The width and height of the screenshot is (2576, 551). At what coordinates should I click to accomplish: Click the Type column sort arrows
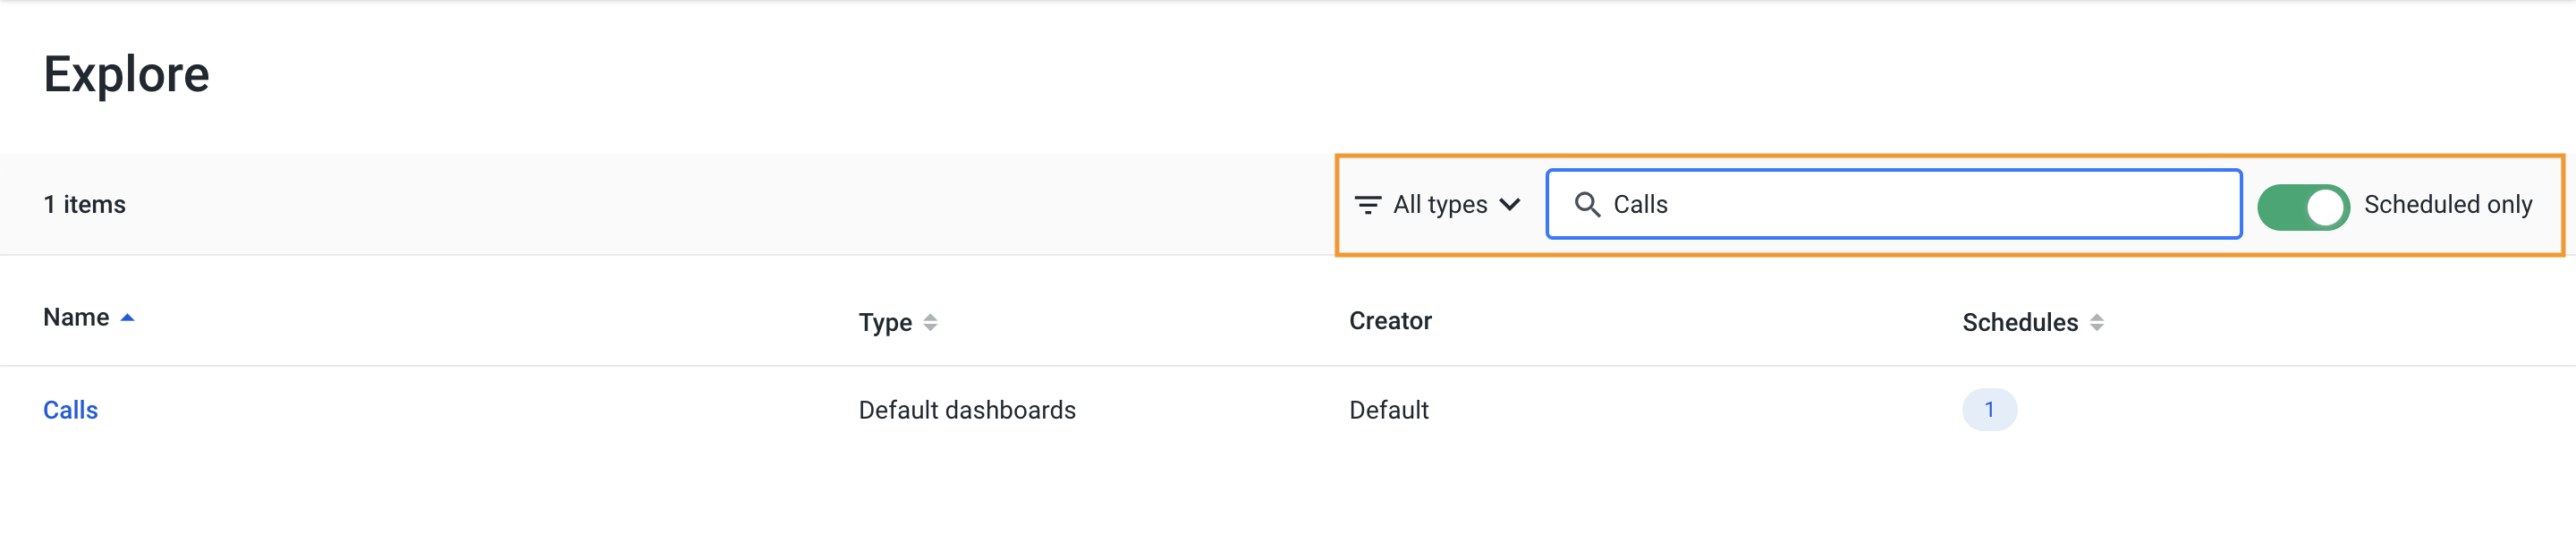(x=930, y=323)
